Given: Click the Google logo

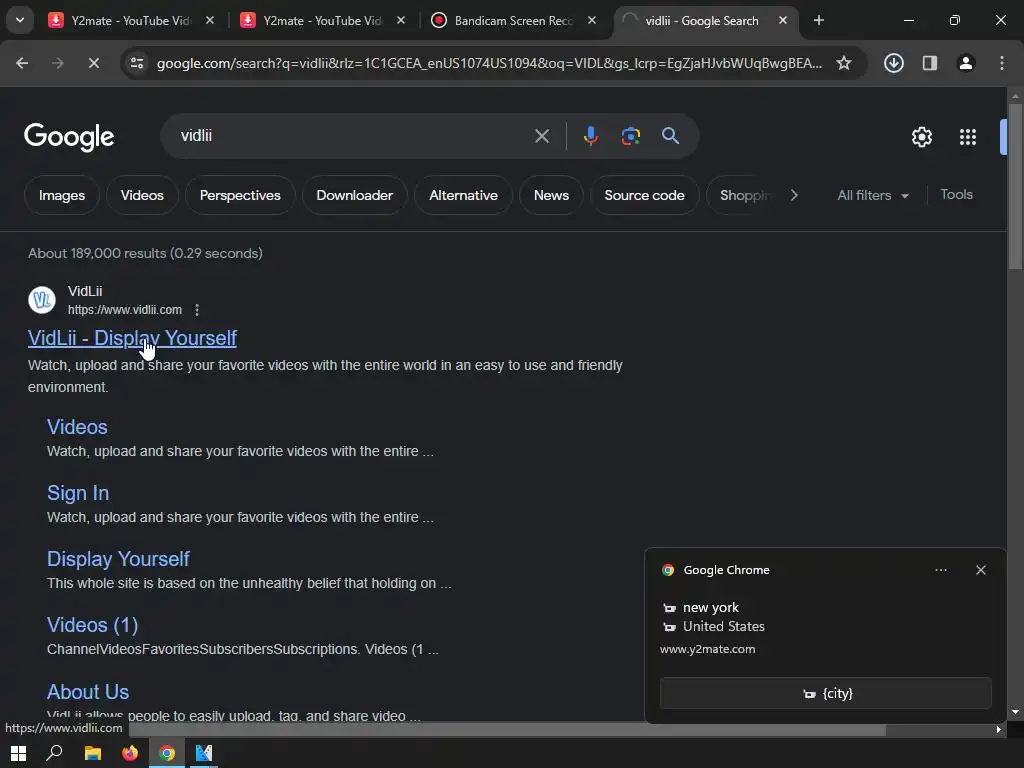Looking at the screenshot, I should pos(69,136).
